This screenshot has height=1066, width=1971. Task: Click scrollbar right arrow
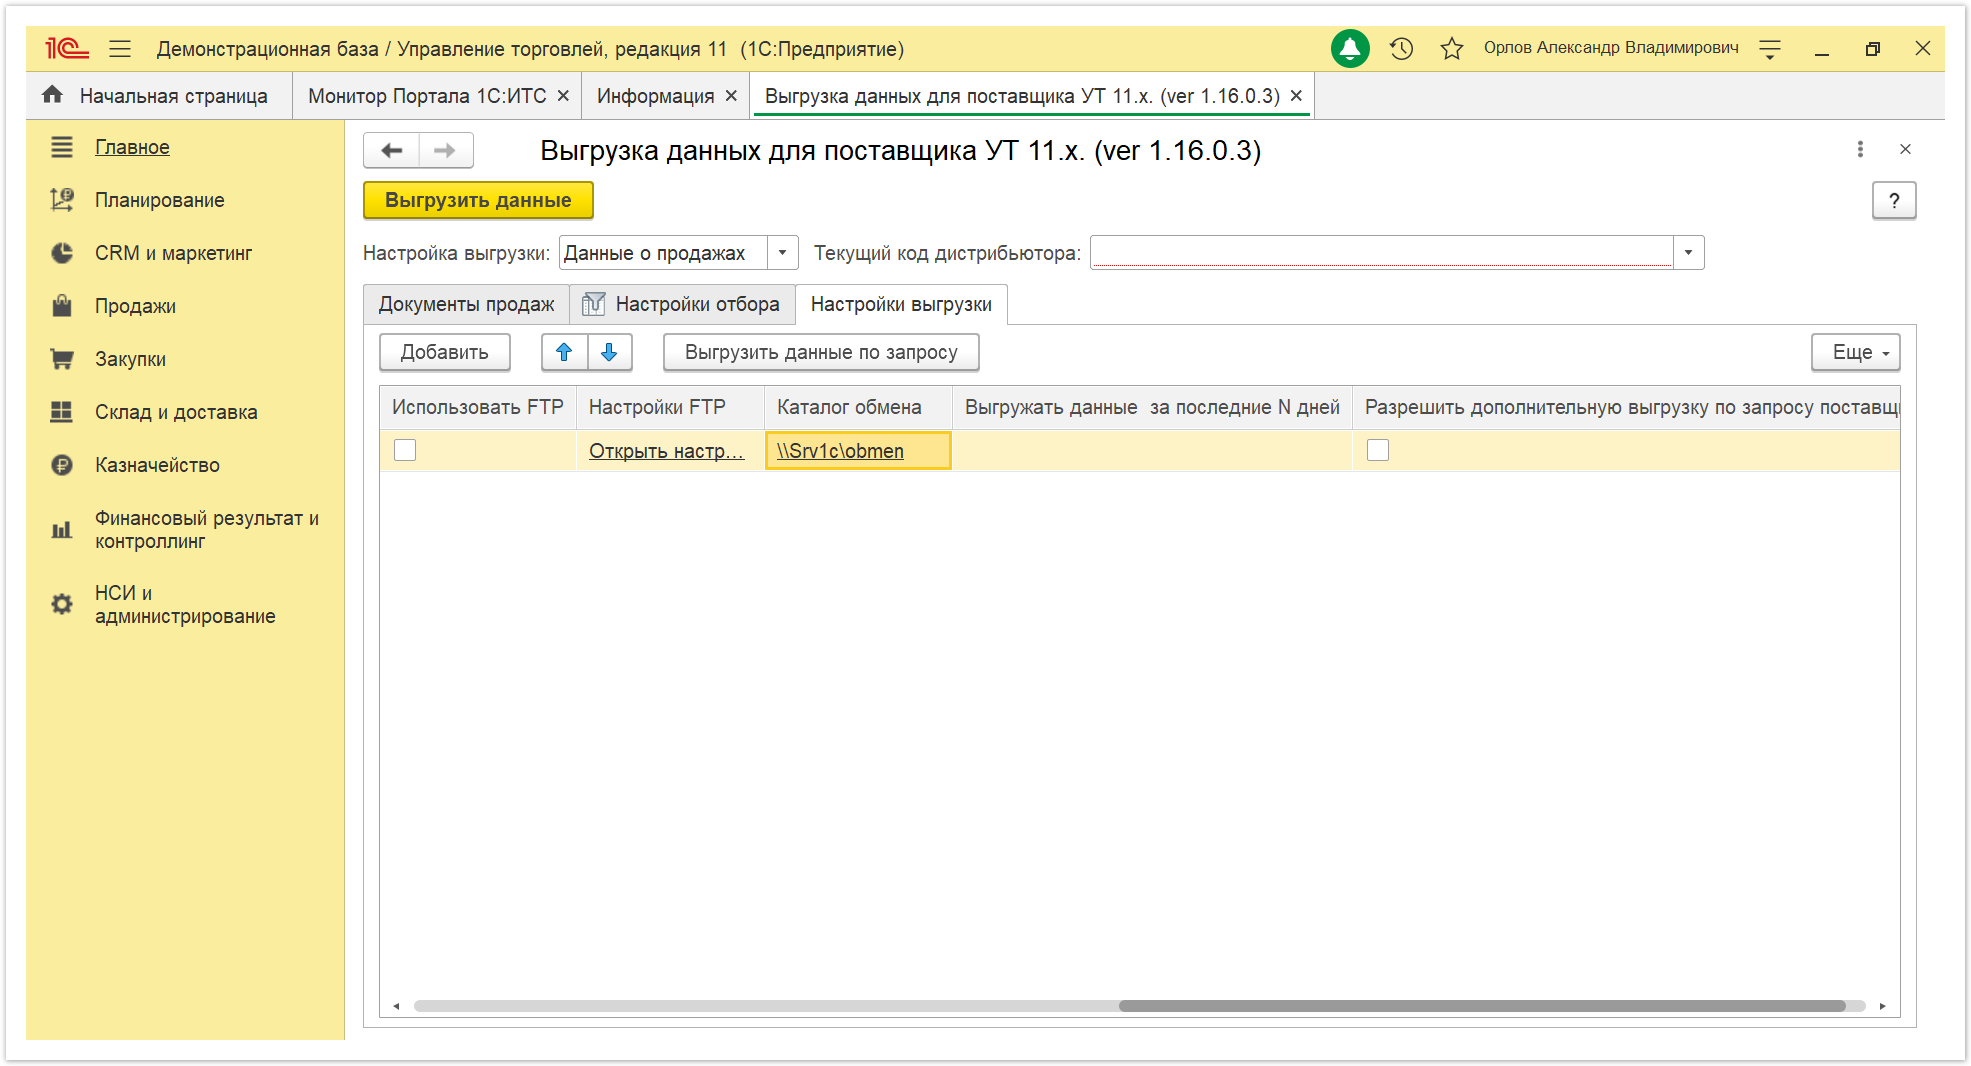pyautogui.click(x=1882, y=1006)
